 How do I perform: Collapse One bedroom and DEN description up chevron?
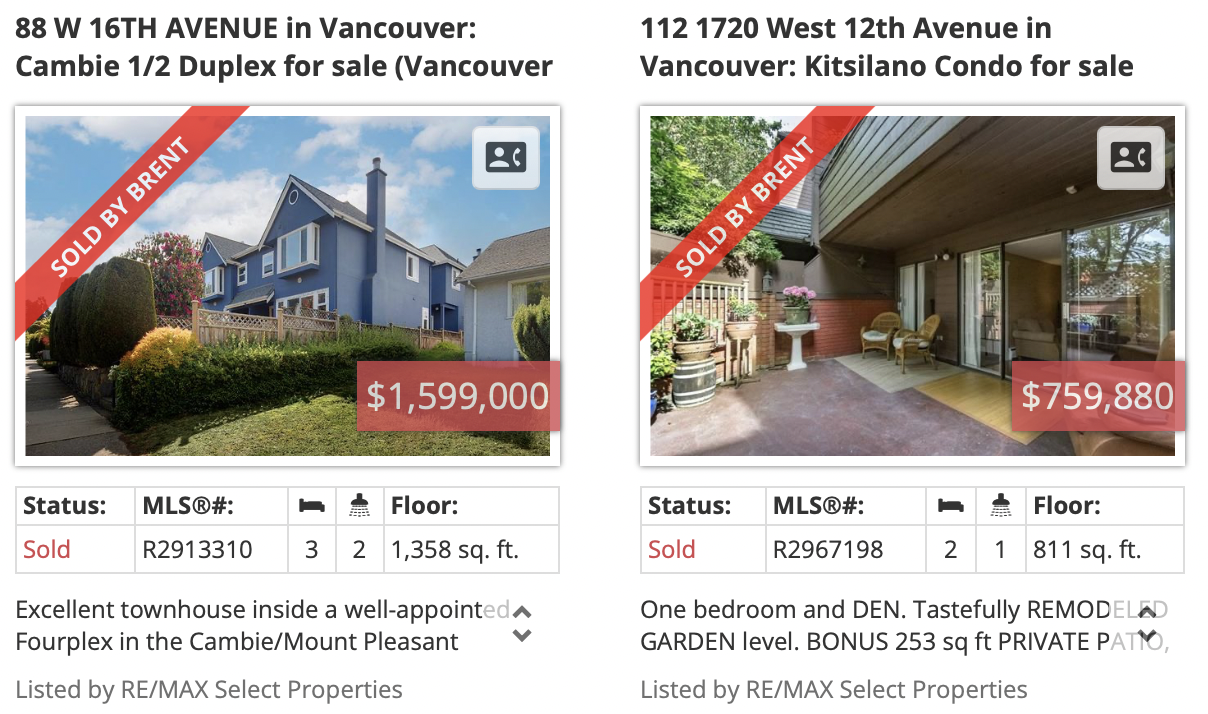[1148, 612]
